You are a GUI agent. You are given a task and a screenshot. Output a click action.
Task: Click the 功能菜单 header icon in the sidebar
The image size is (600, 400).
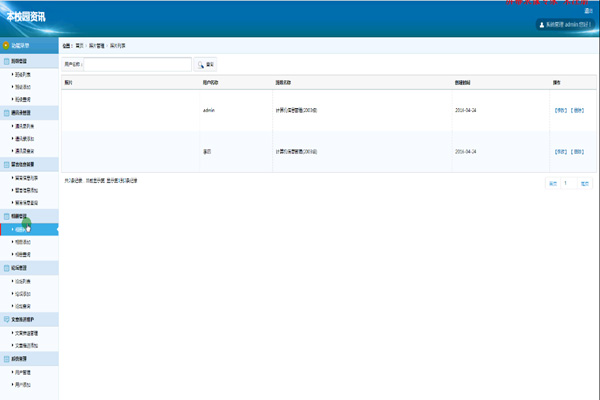(6, 46)
